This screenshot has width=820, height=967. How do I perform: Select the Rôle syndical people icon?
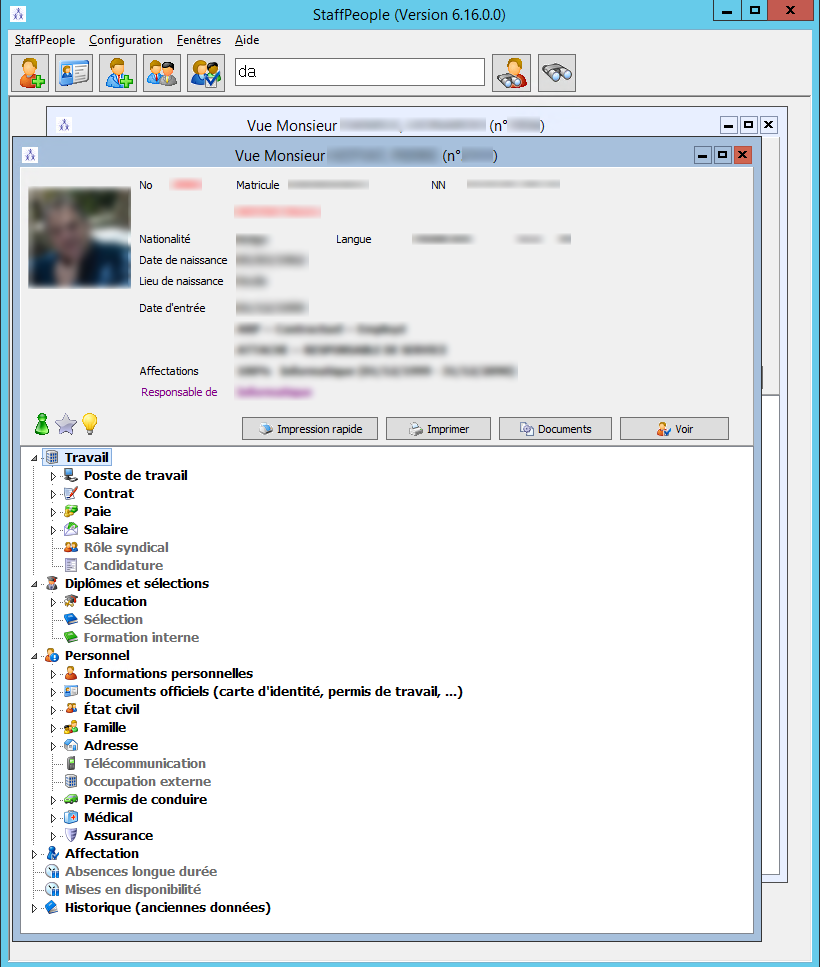[71, 547]
